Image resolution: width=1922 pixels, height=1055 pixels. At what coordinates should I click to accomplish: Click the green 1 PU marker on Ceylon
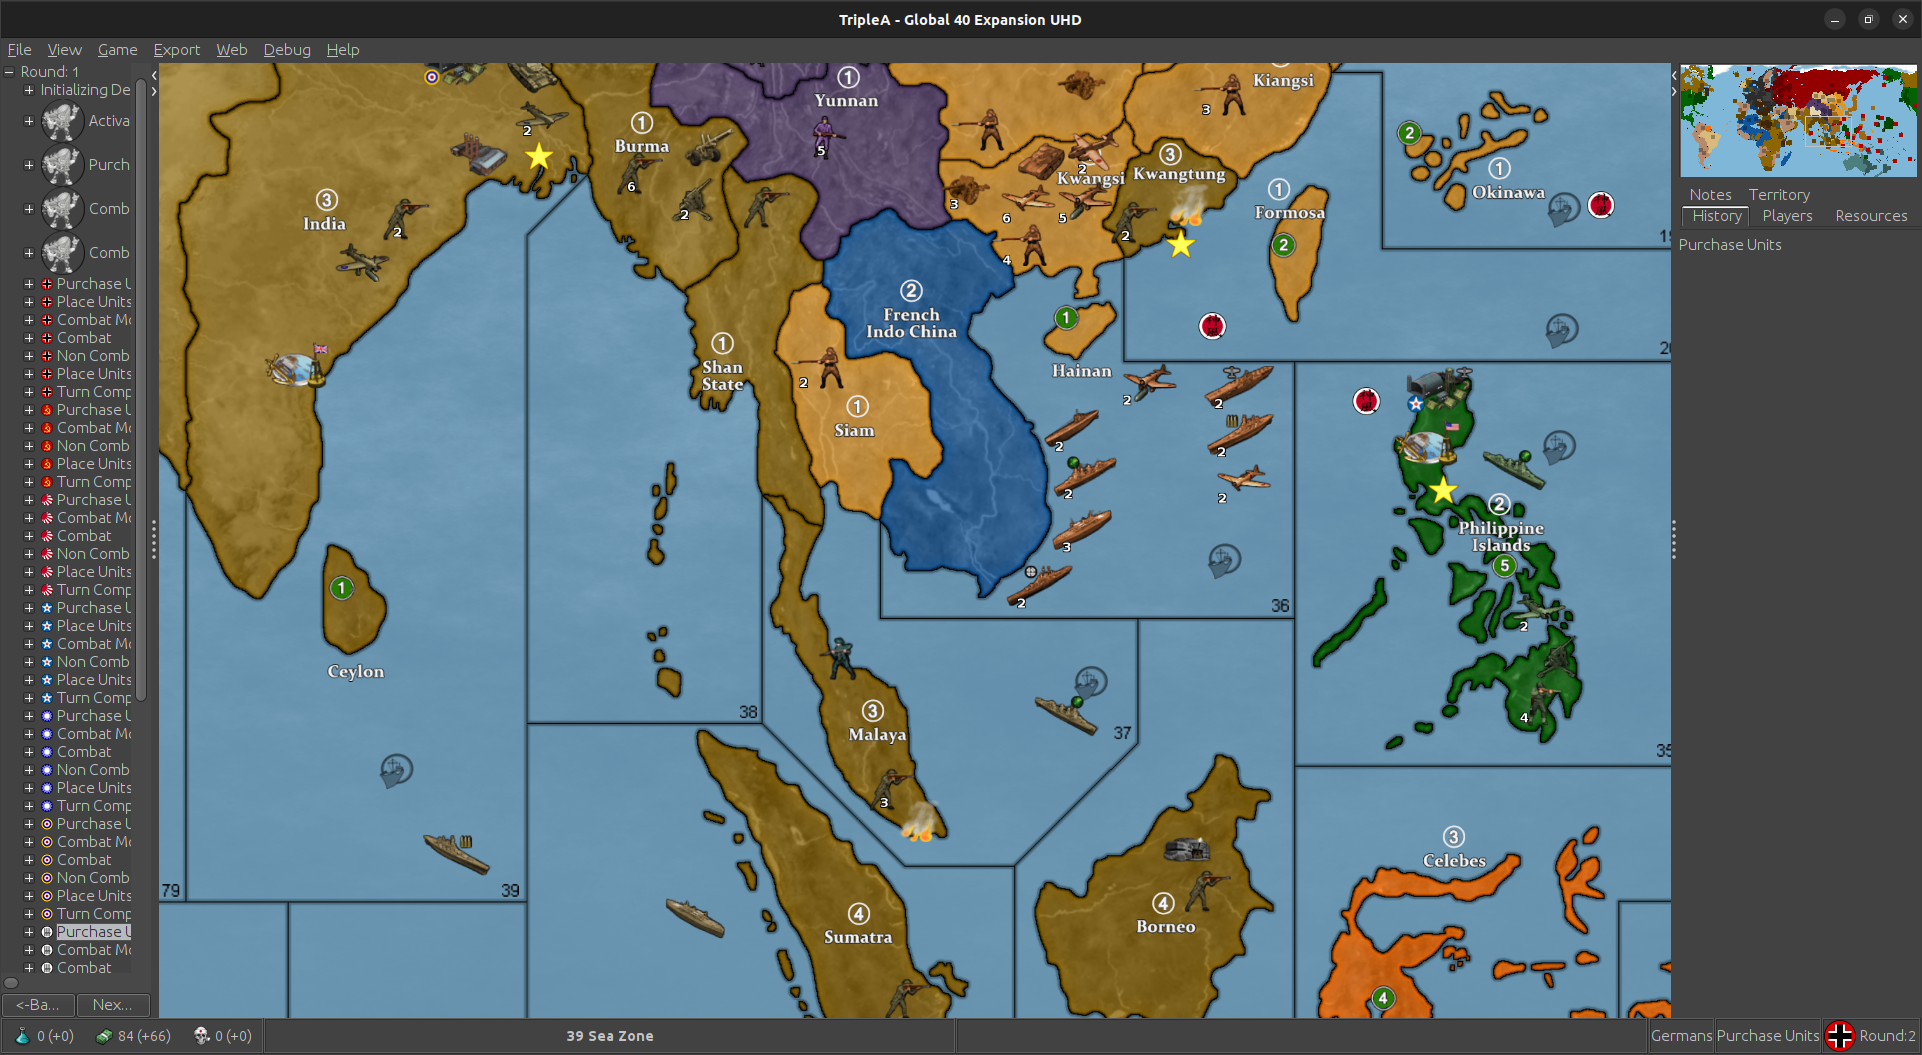point(341,588)
